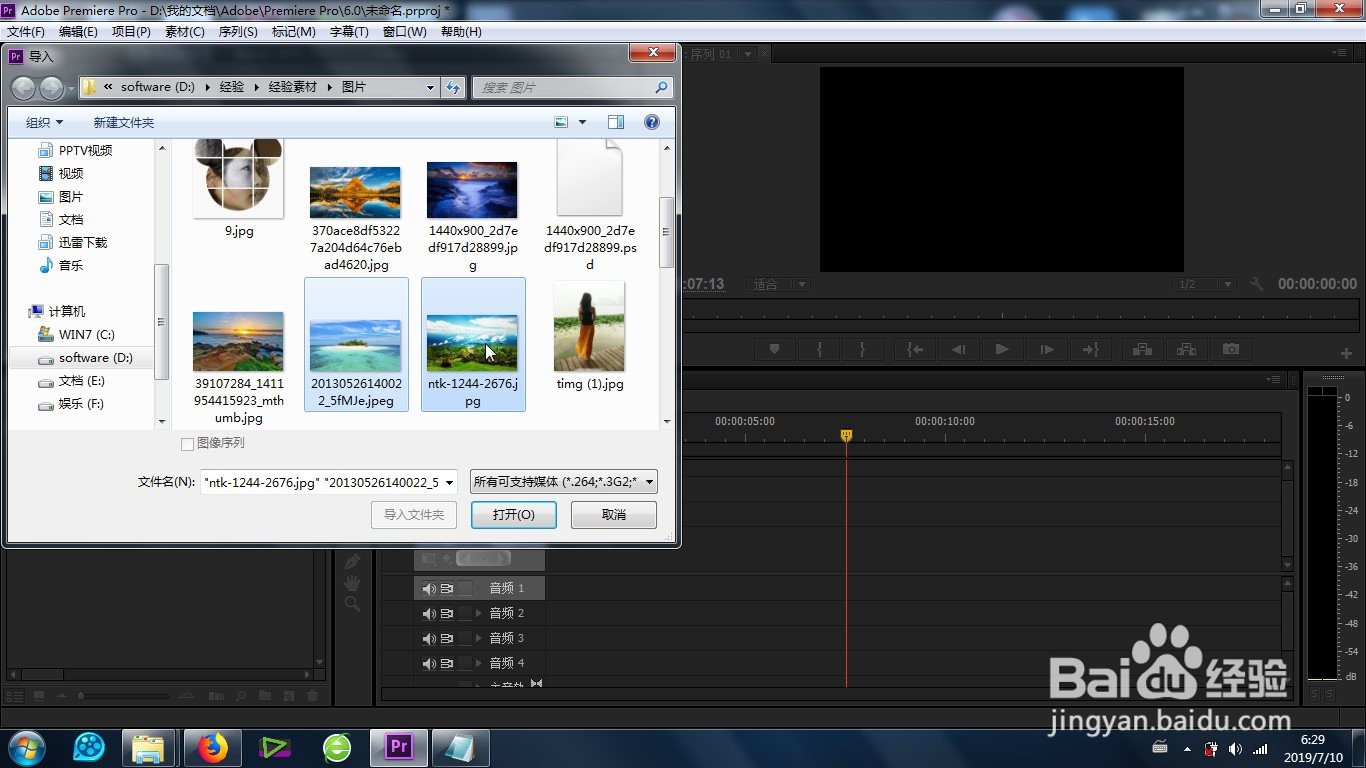This screenshot has width=1366, height=768.
Task: Open the 适合 zoom level dropdown
Action: point(778,285)
